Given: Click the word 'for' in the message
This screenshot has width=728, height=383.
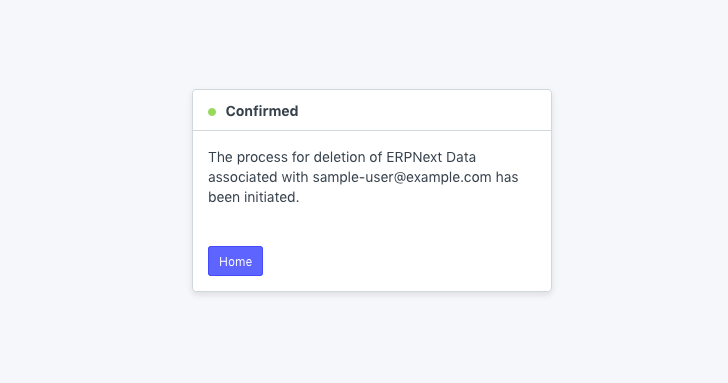Looking at the screenshot, I should coord(301,157).
